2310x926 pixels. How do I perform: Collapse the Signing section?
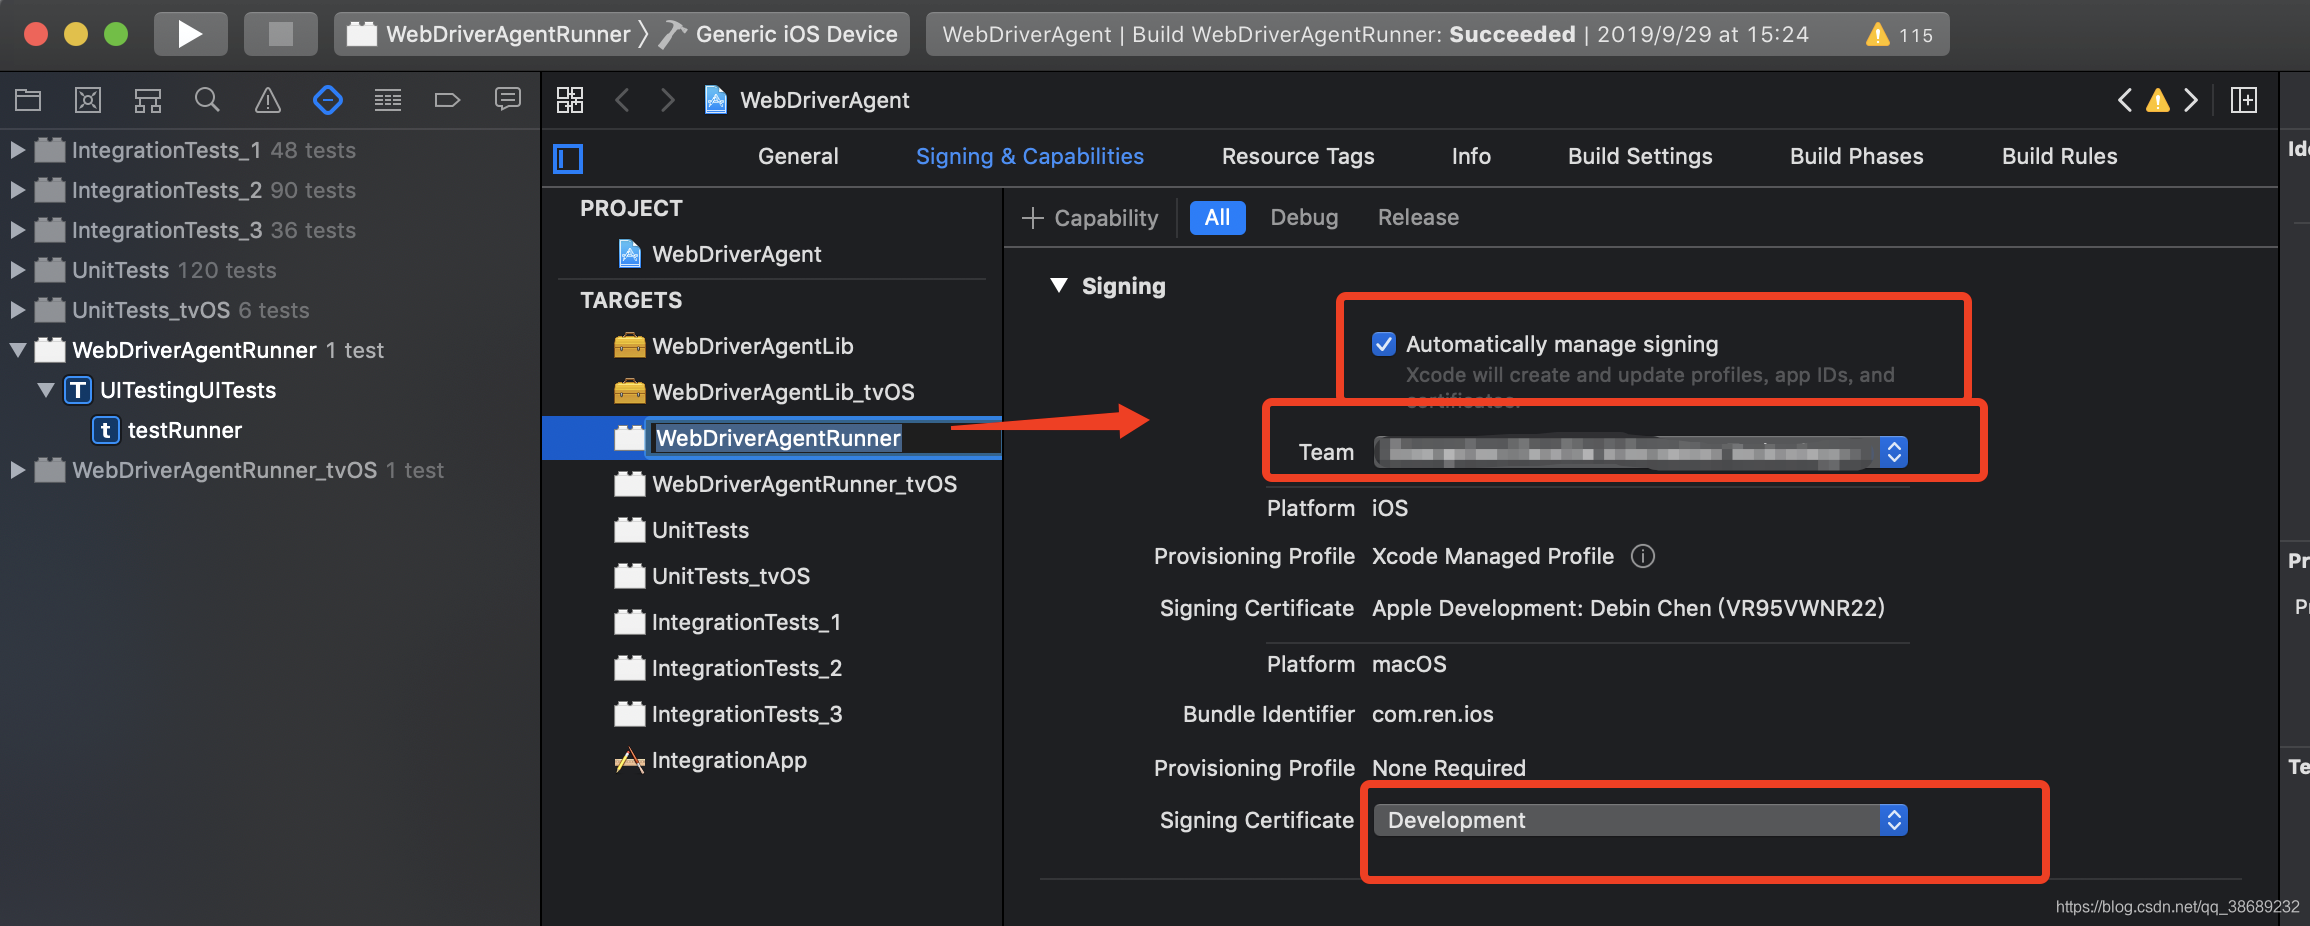pos(1059,286)
